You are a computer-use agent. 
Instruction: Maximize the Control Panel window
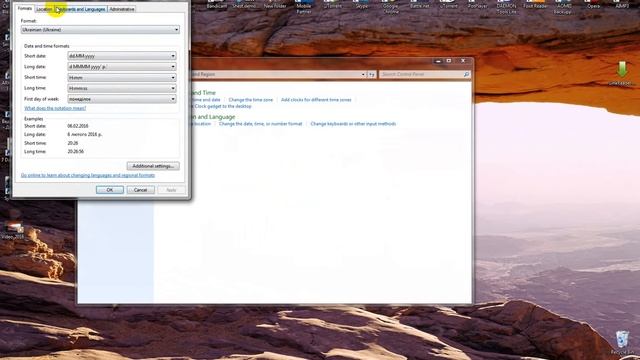click(449, 61)
